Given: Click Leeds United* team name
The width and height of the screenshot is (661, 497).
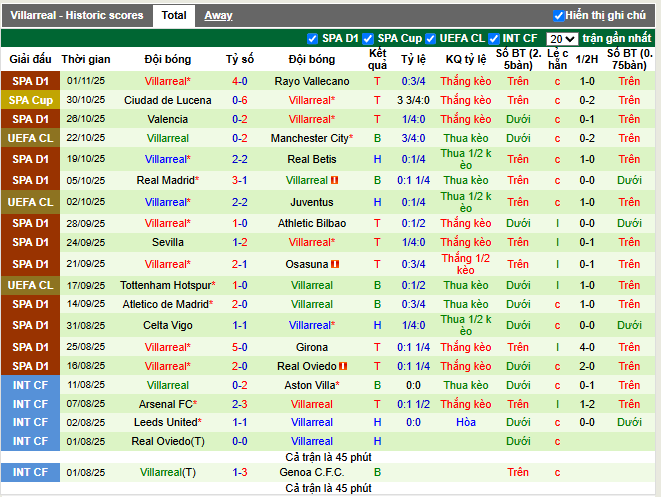Looking at the screenshot, I should coord(167,422).
